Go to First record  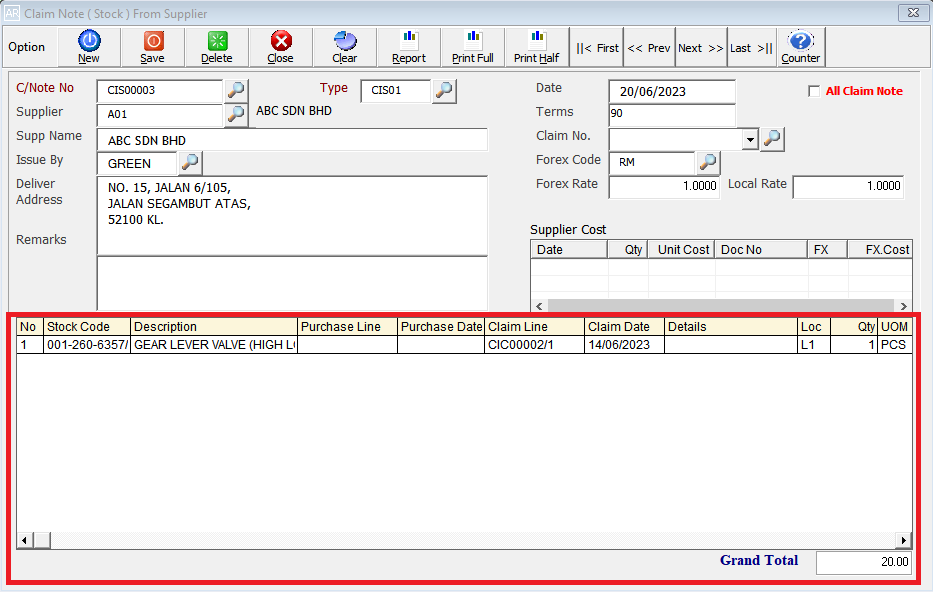[597, 47]
